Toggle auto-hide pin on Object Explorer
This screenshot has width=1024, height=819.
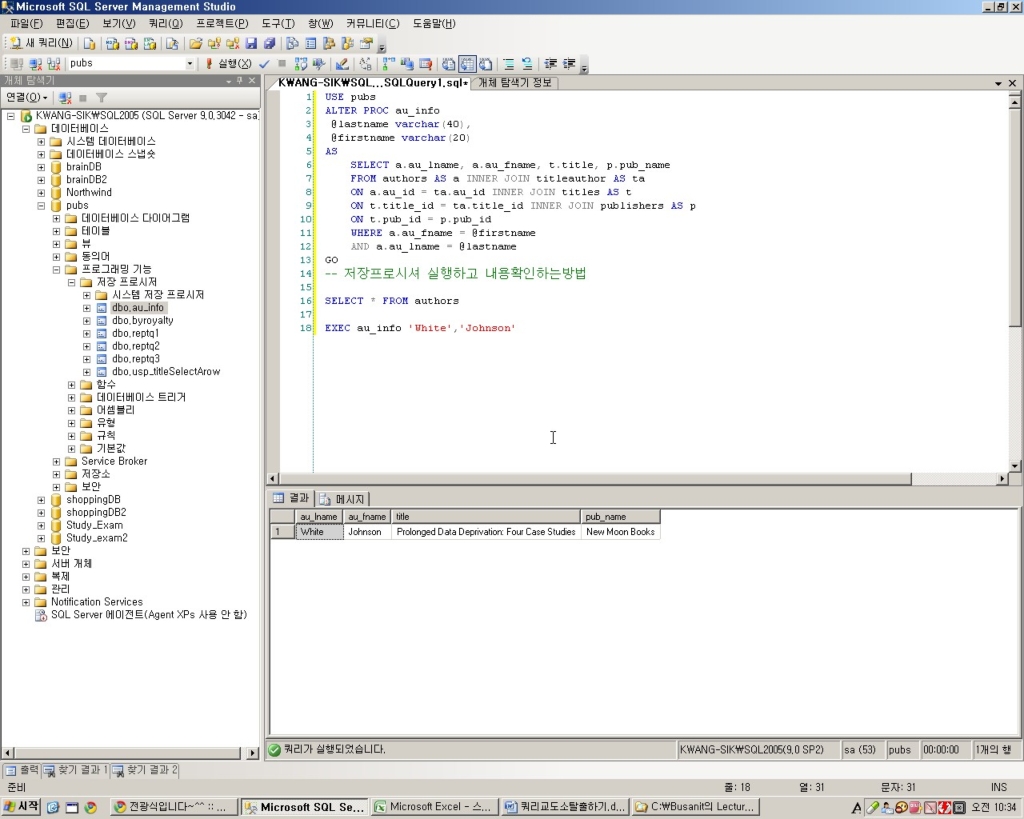pos(240,80)
